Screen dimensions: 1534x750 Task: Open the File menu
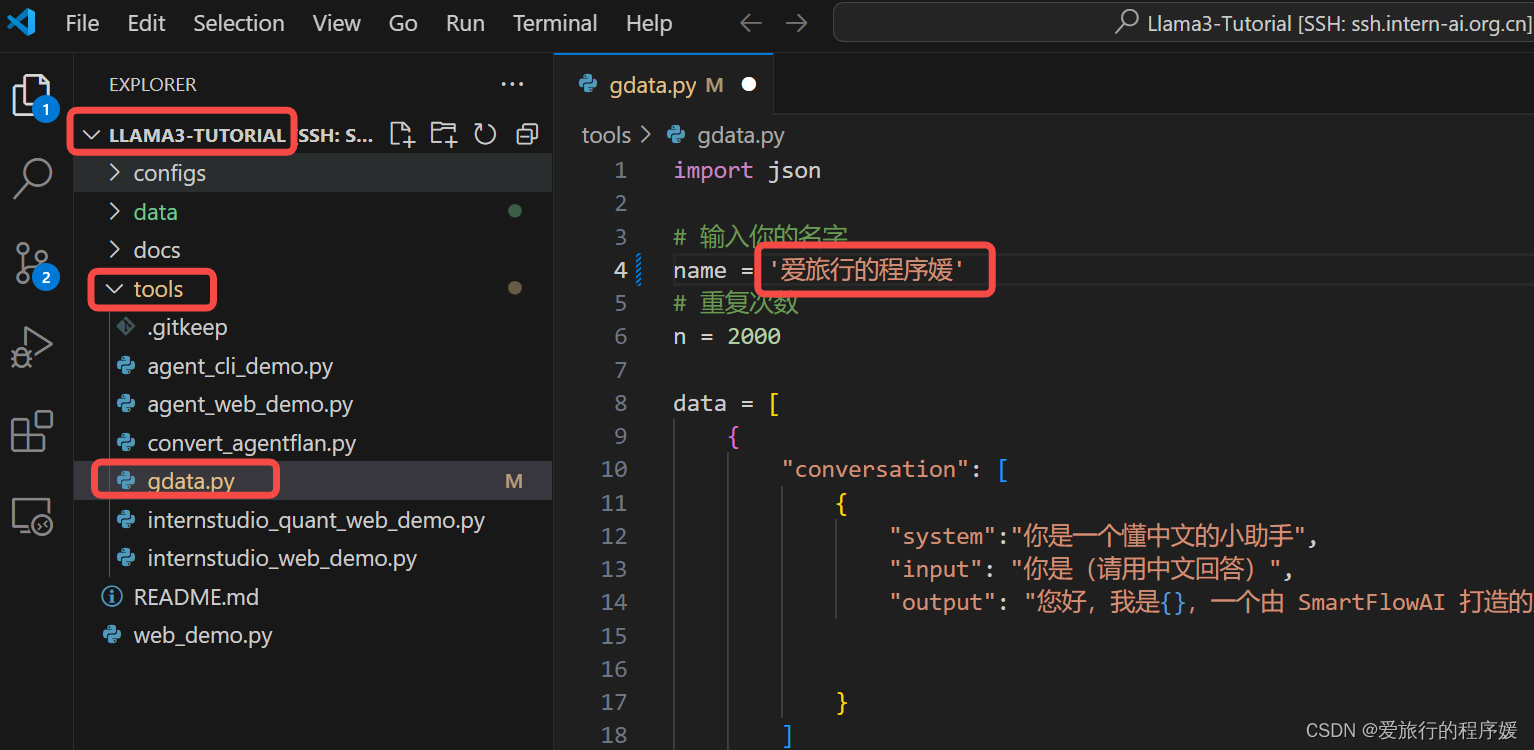click(x=82, y=23)
